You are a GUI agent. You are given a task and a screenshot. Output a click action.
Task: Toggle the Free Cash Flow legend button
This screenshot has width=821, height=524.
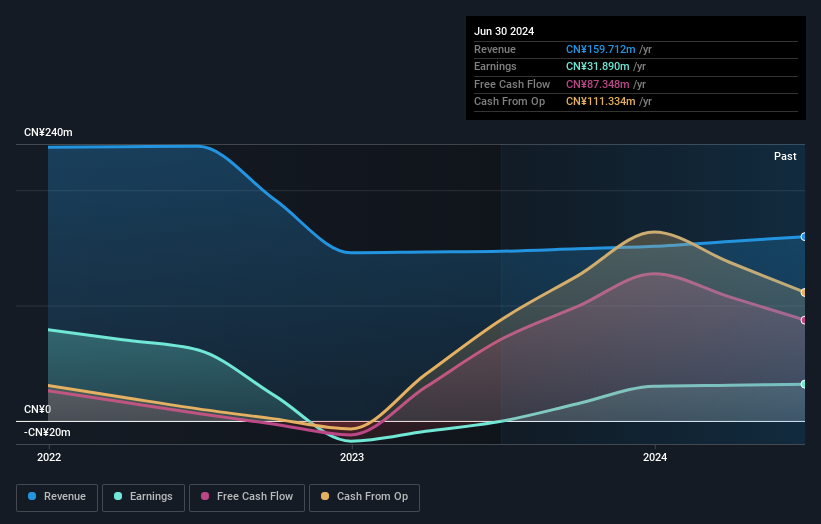(x=247, y=497)
